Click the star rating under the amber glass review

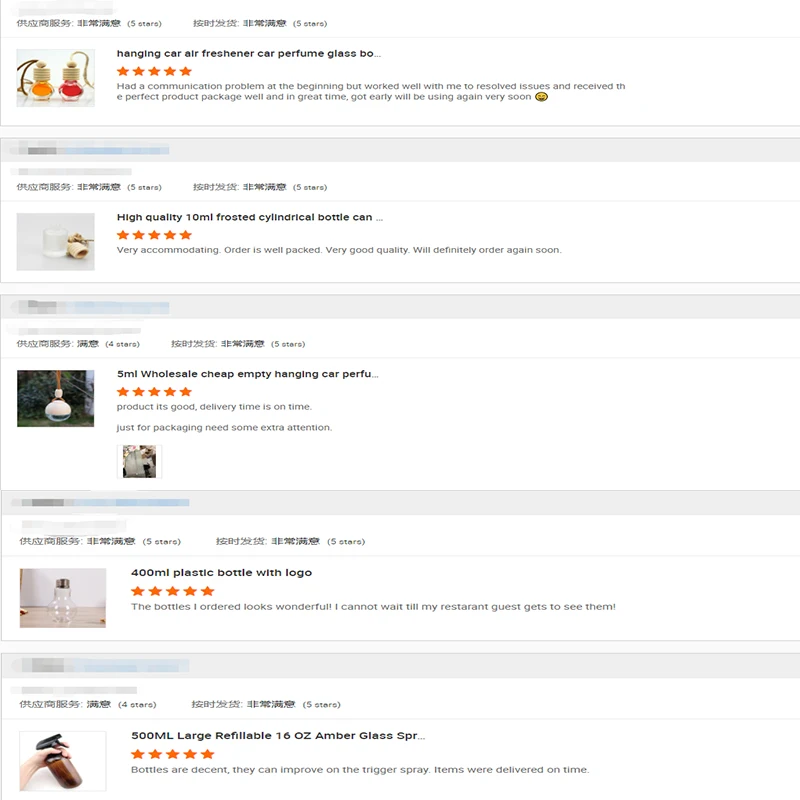pos(172,754)
